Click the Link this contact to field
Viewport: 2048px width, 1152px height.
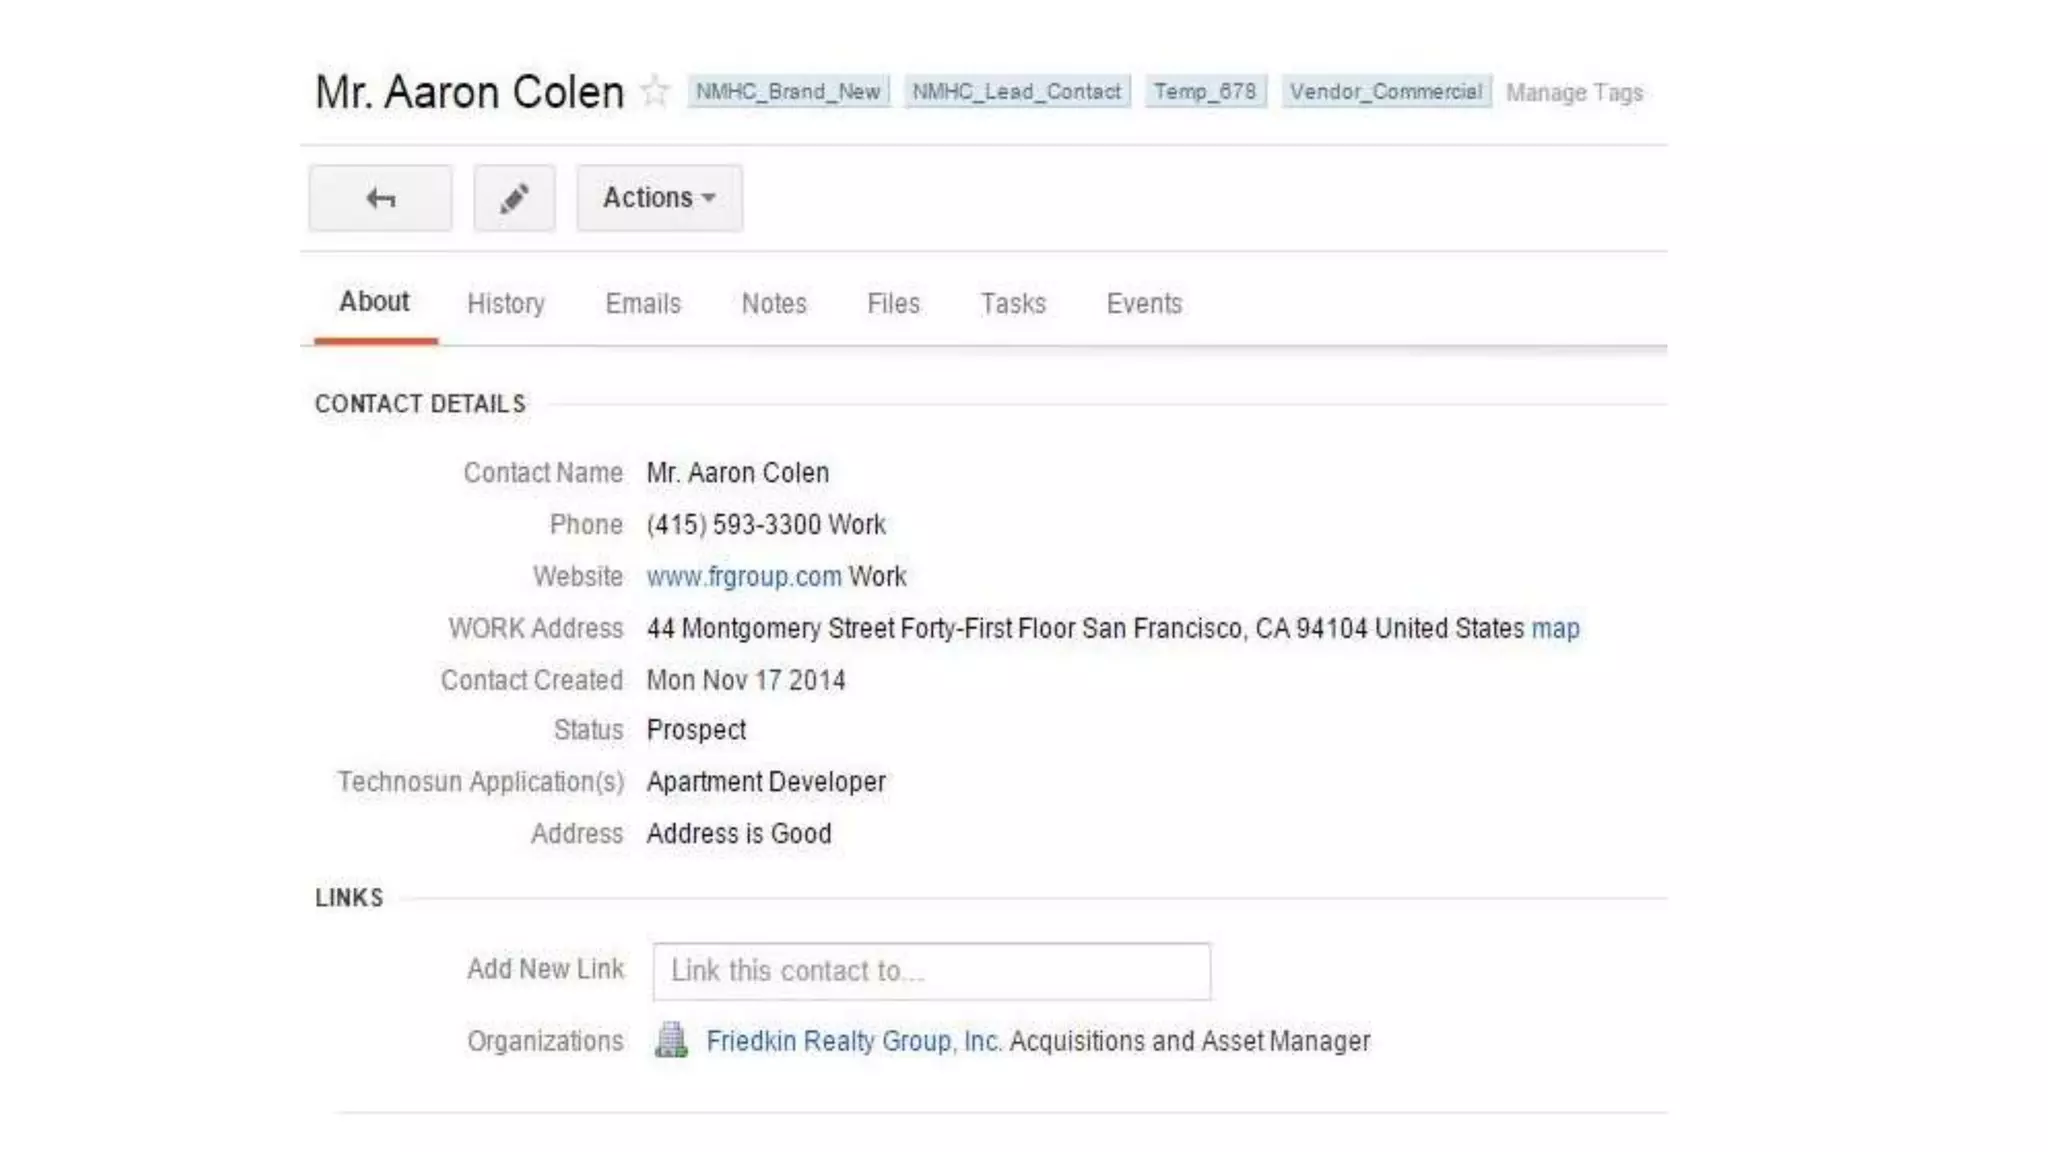(x=931, y=971)
